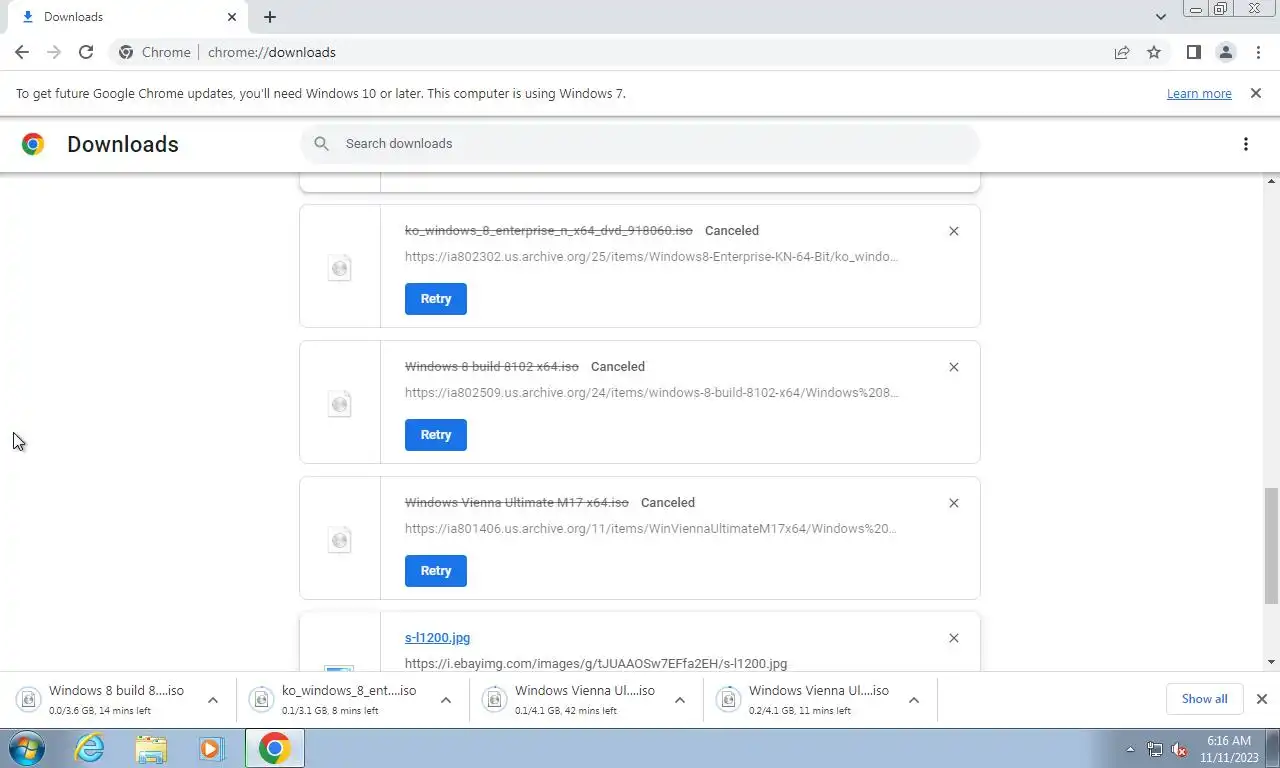Launch Internet Explorer from taskbar
This screenshot has height=768, width=1280.
(x=90, y=748)
